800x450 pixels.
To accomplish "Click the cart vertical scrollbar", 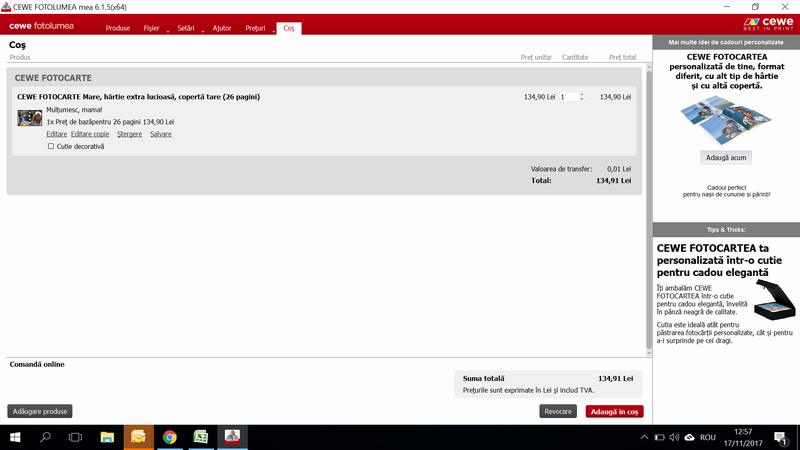I will tap(649, 209).
